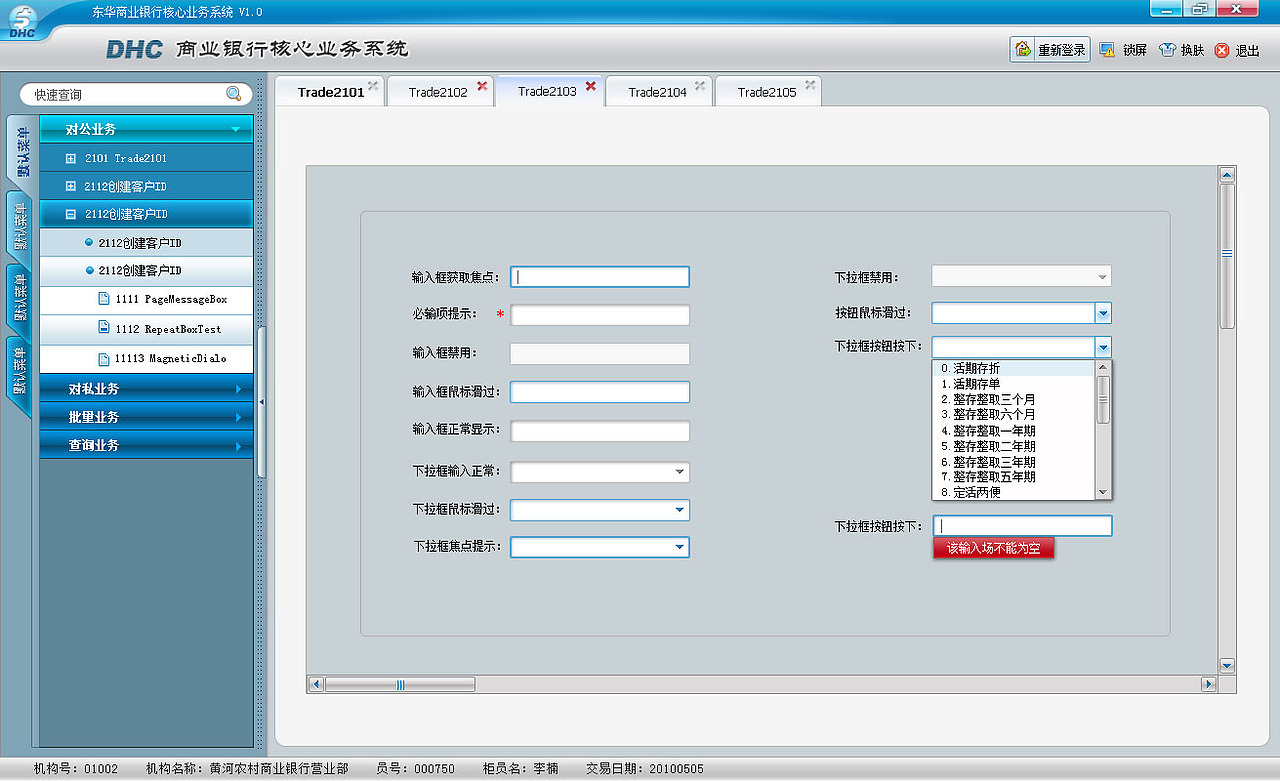Click the dropdown list scroll down arrow
1280x781 pixels.
(1103, 492)
